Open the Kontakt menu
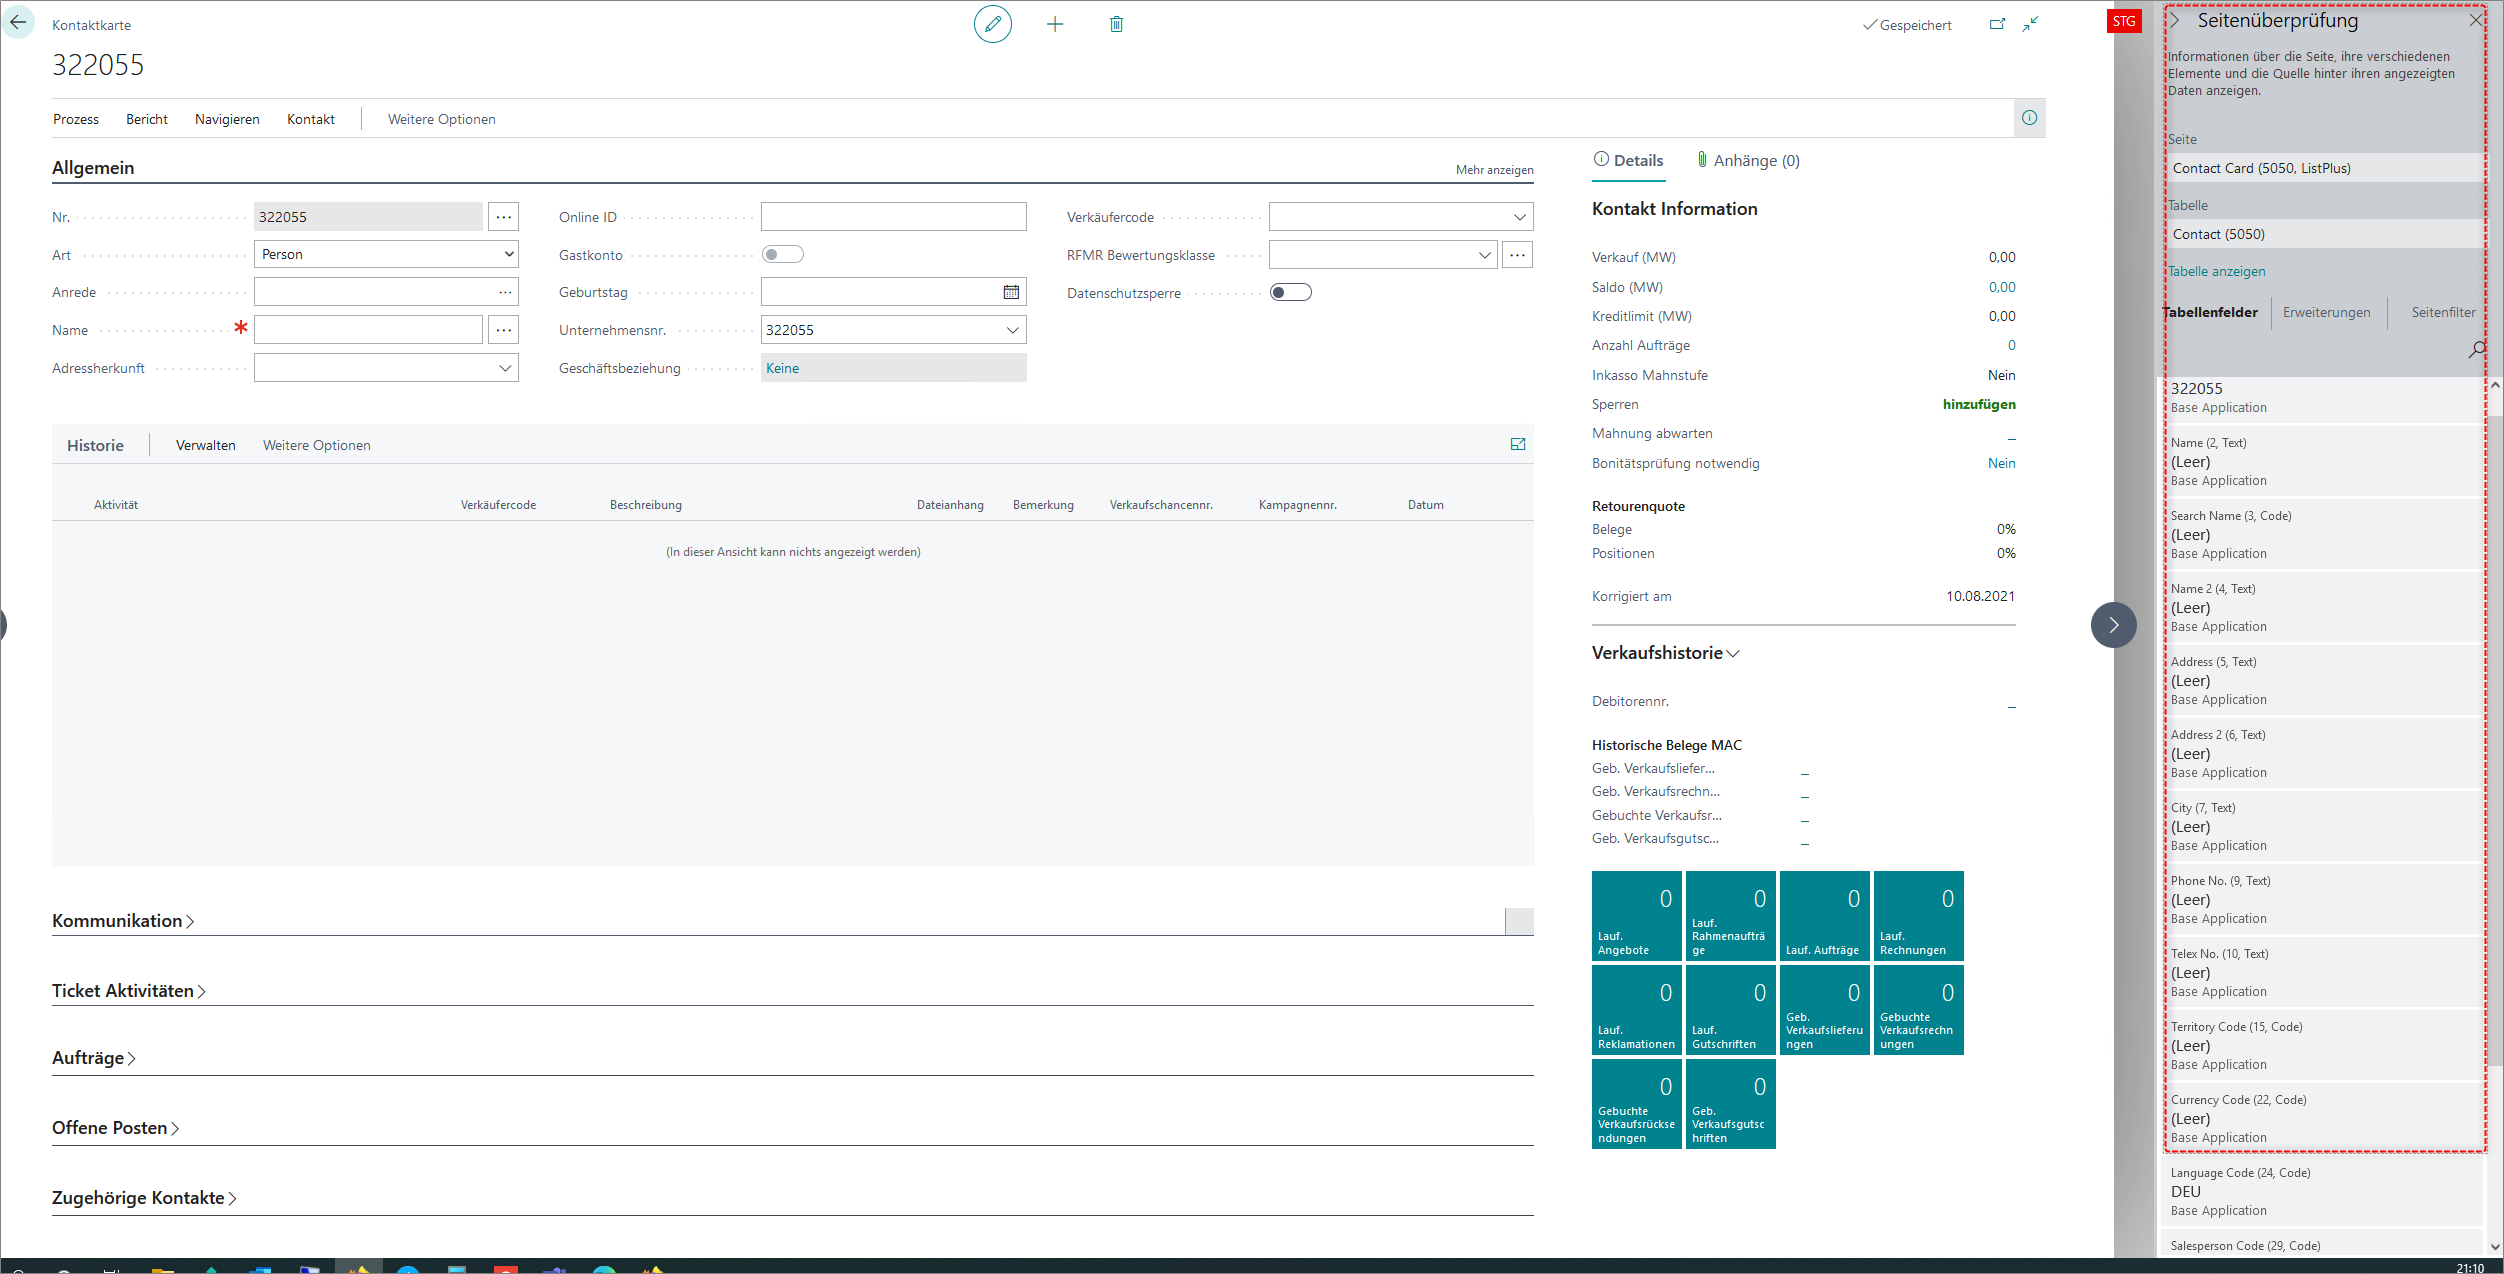 pos(311,119)
